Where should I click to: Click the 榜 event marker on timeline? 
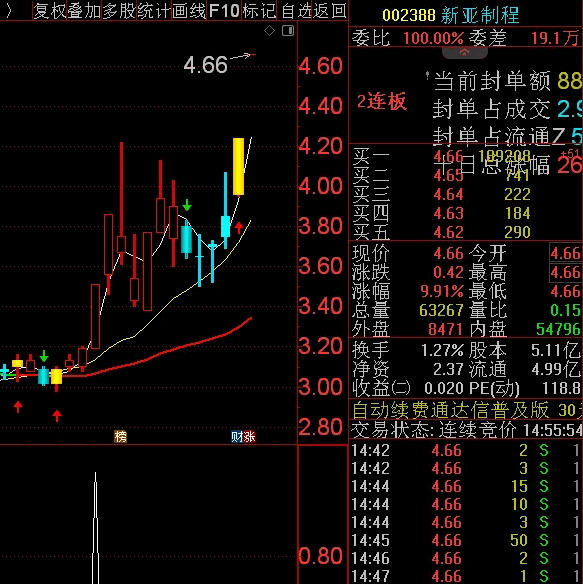point(120,436)
